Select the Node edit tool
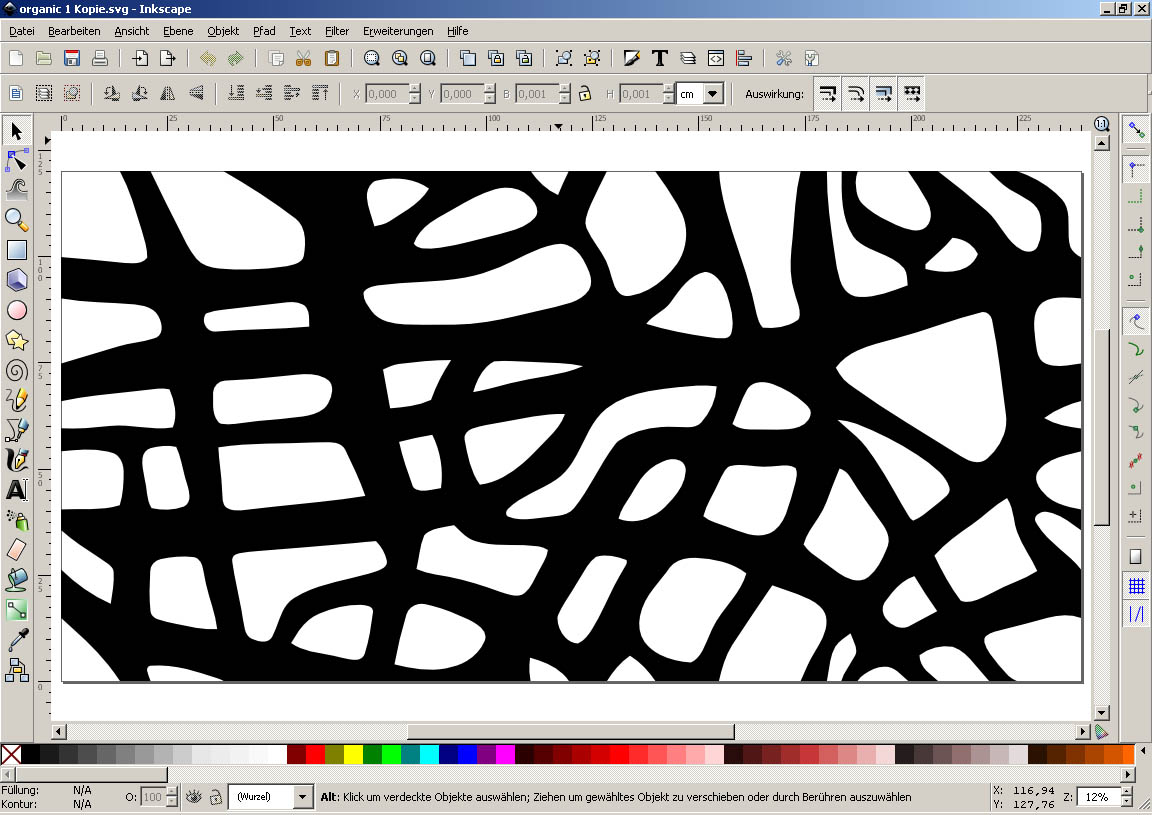Image resolution: width=1152 pixels, height=815 pixels. (x=17, y=160)
